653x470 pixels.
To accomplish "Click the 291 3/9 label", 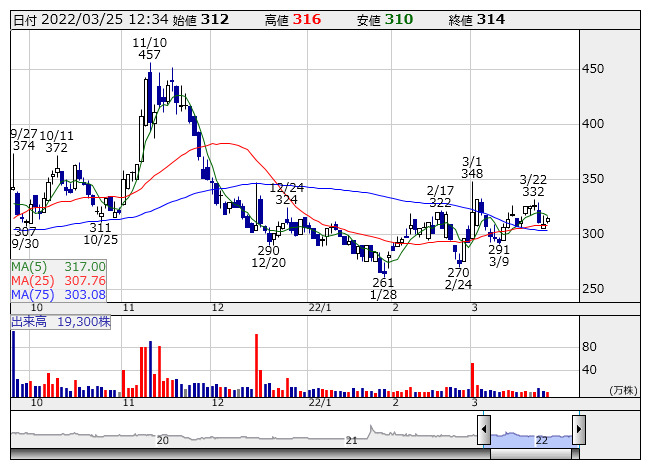I will point(499,256).
